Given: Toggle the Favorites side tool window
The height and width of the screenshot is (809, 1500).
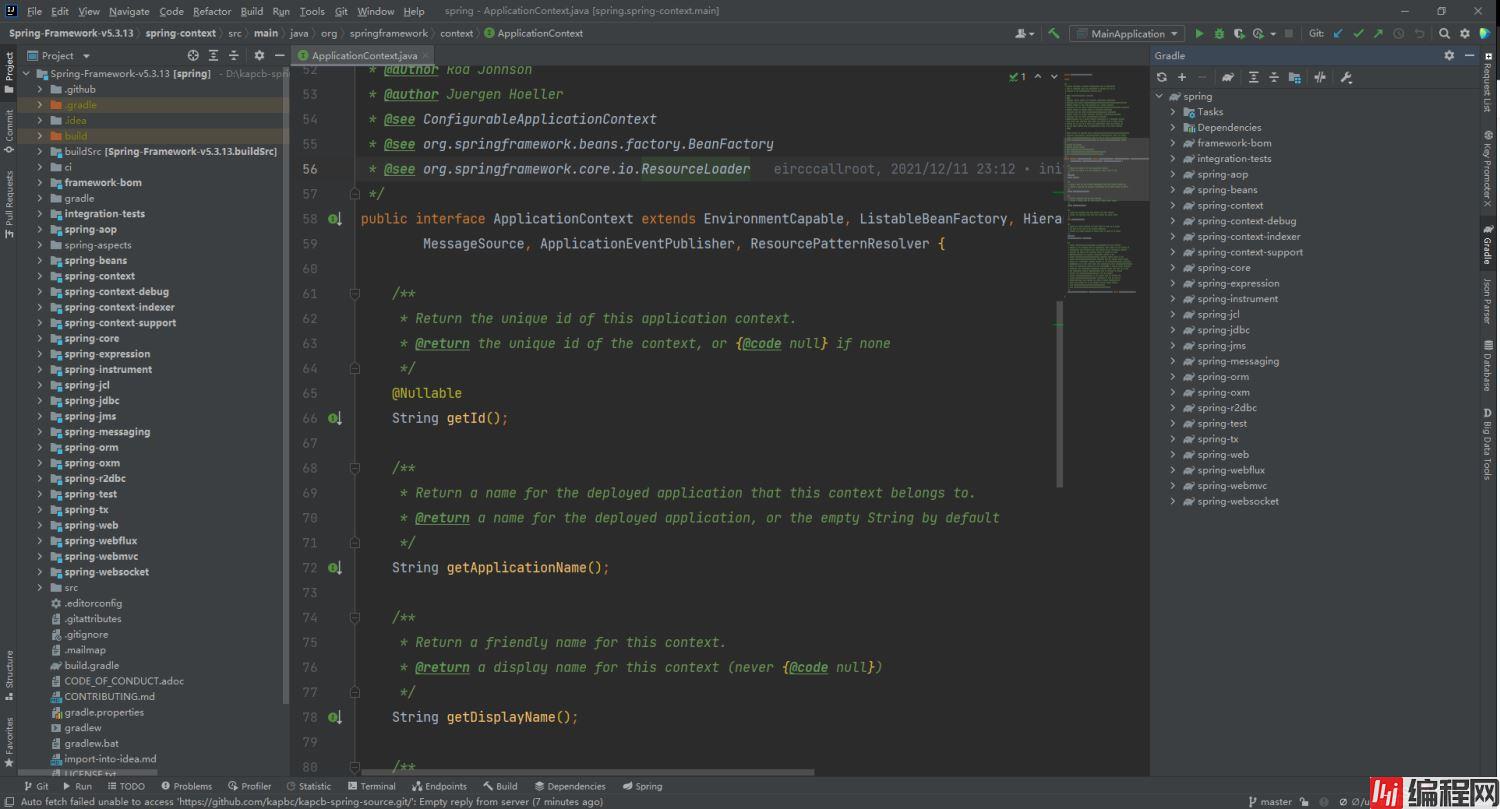Looking at the screenshot, I should [x=9, y=741].
